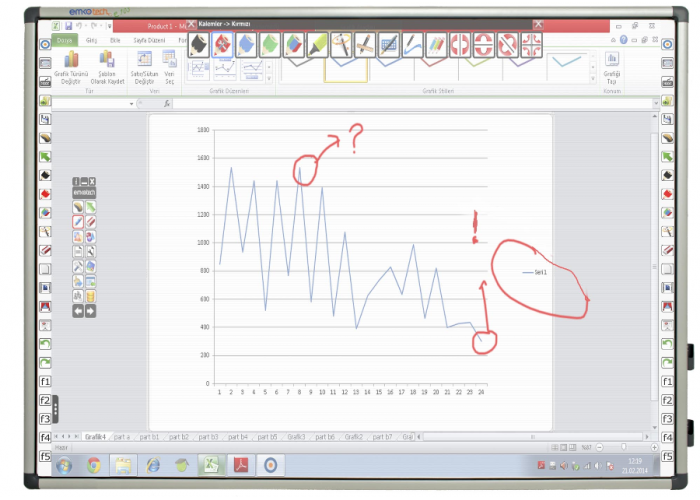Click the f1 key on the left whiteboard sidebar
Screen dimensions: 700x500
(x=45, y=381)
